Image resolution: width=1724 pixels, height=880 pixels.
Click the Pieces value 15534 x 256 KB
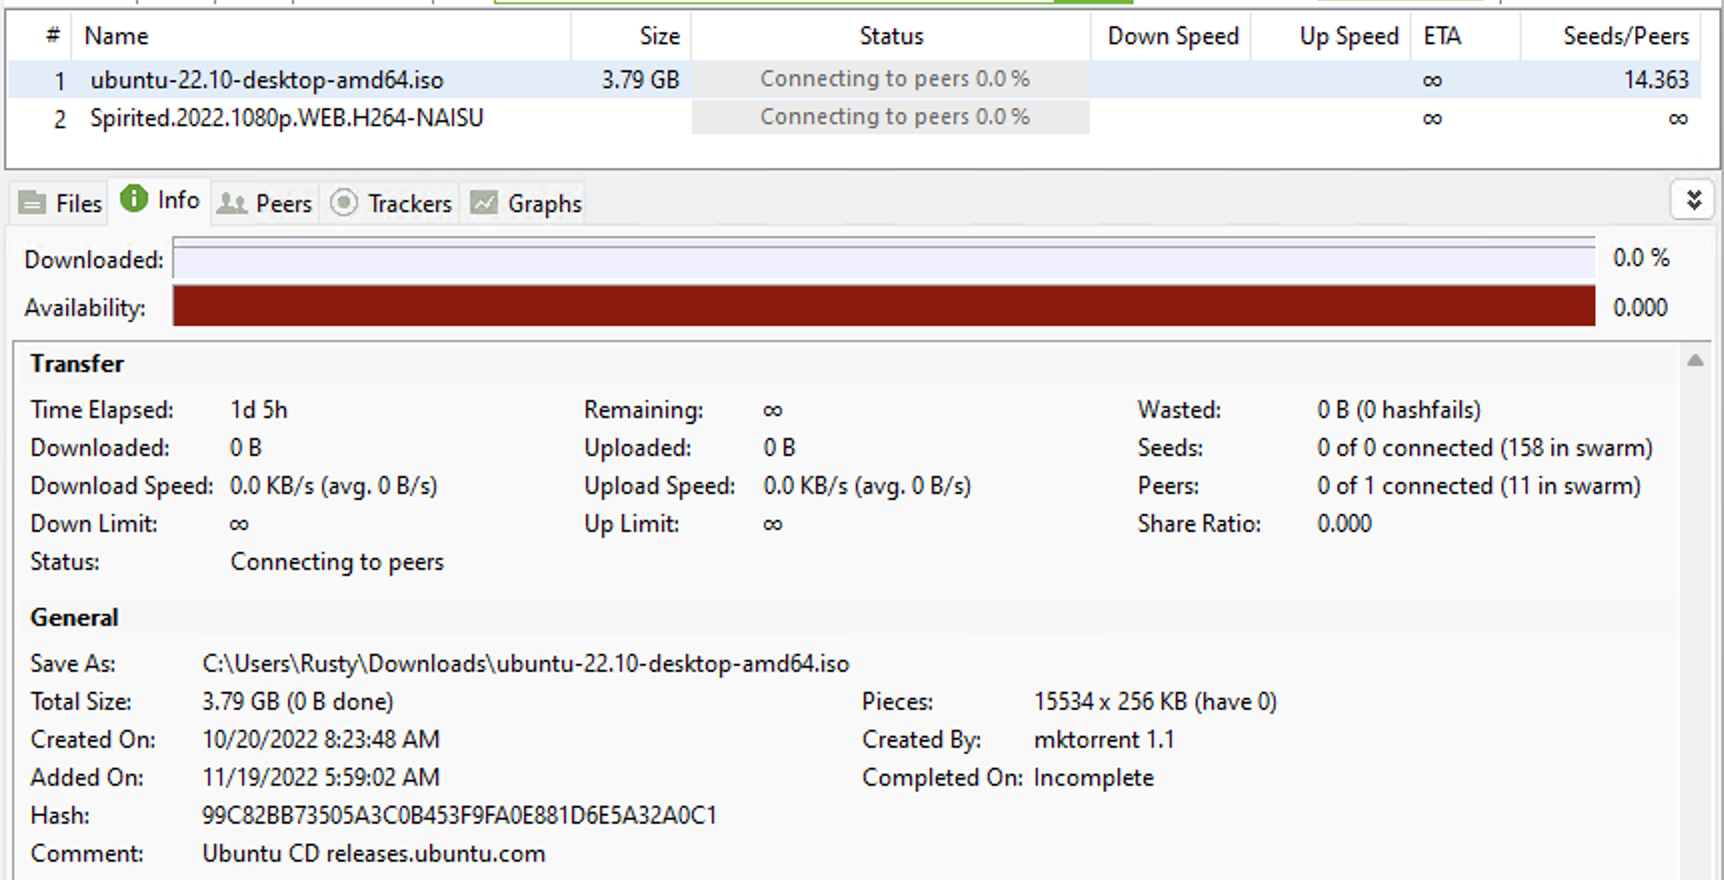(x=1155, y=702)
